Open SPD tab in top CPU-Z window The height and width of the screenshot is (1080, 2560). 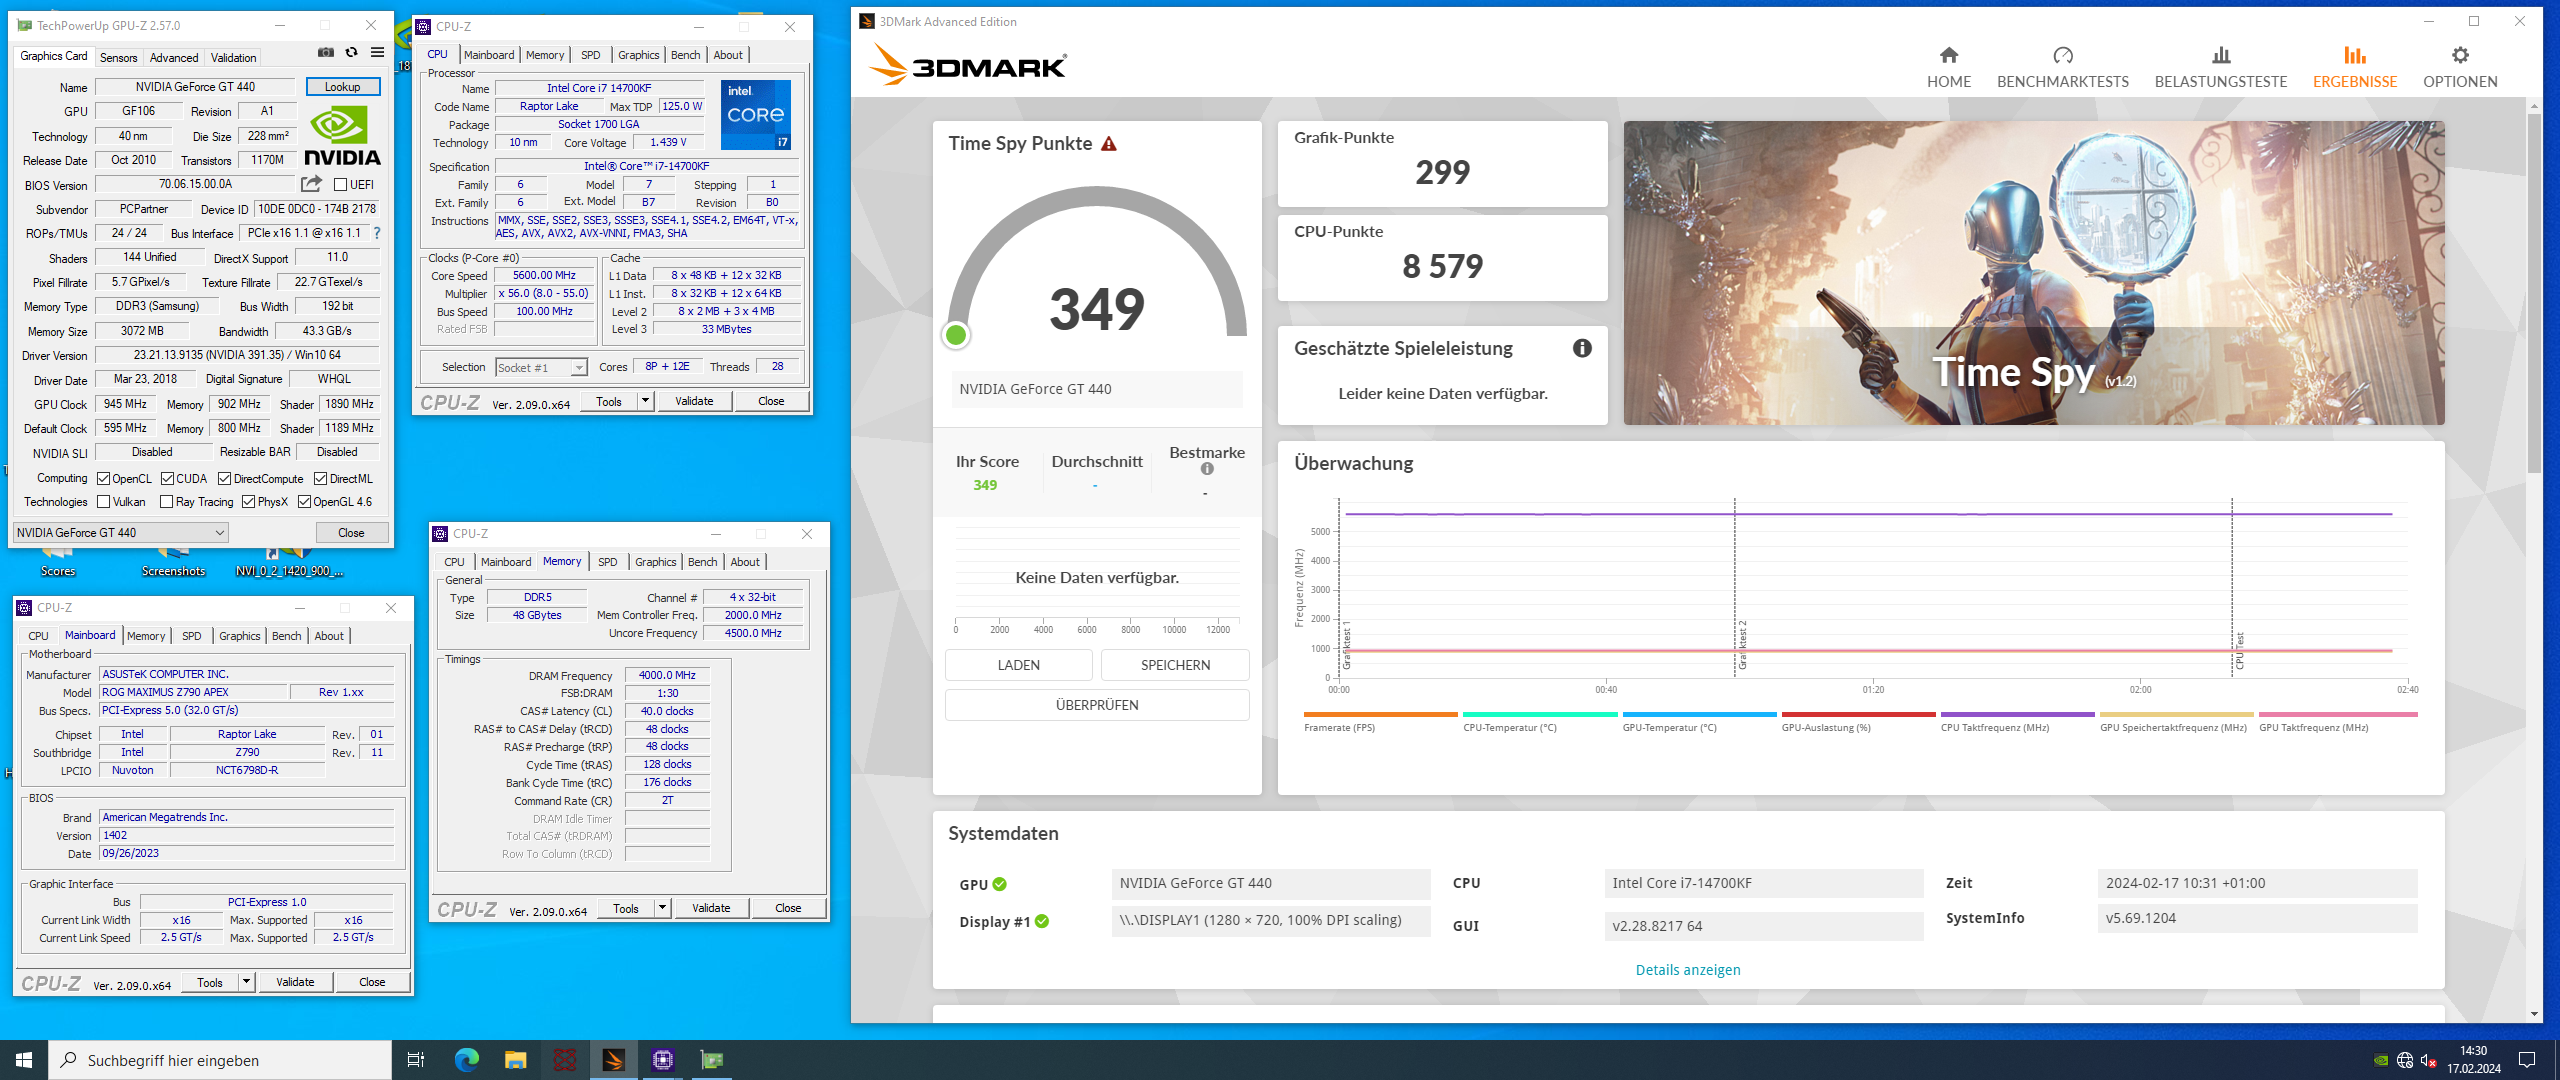590,55
